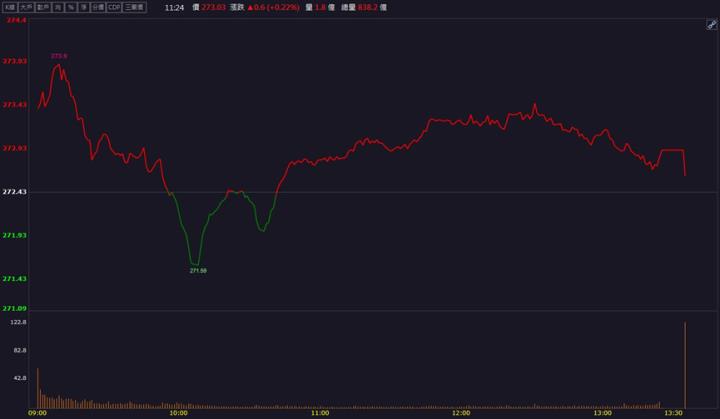Click the 價 273.03 price readout
This screenshot has width=720, height=419.
click(x=209, y=7)
